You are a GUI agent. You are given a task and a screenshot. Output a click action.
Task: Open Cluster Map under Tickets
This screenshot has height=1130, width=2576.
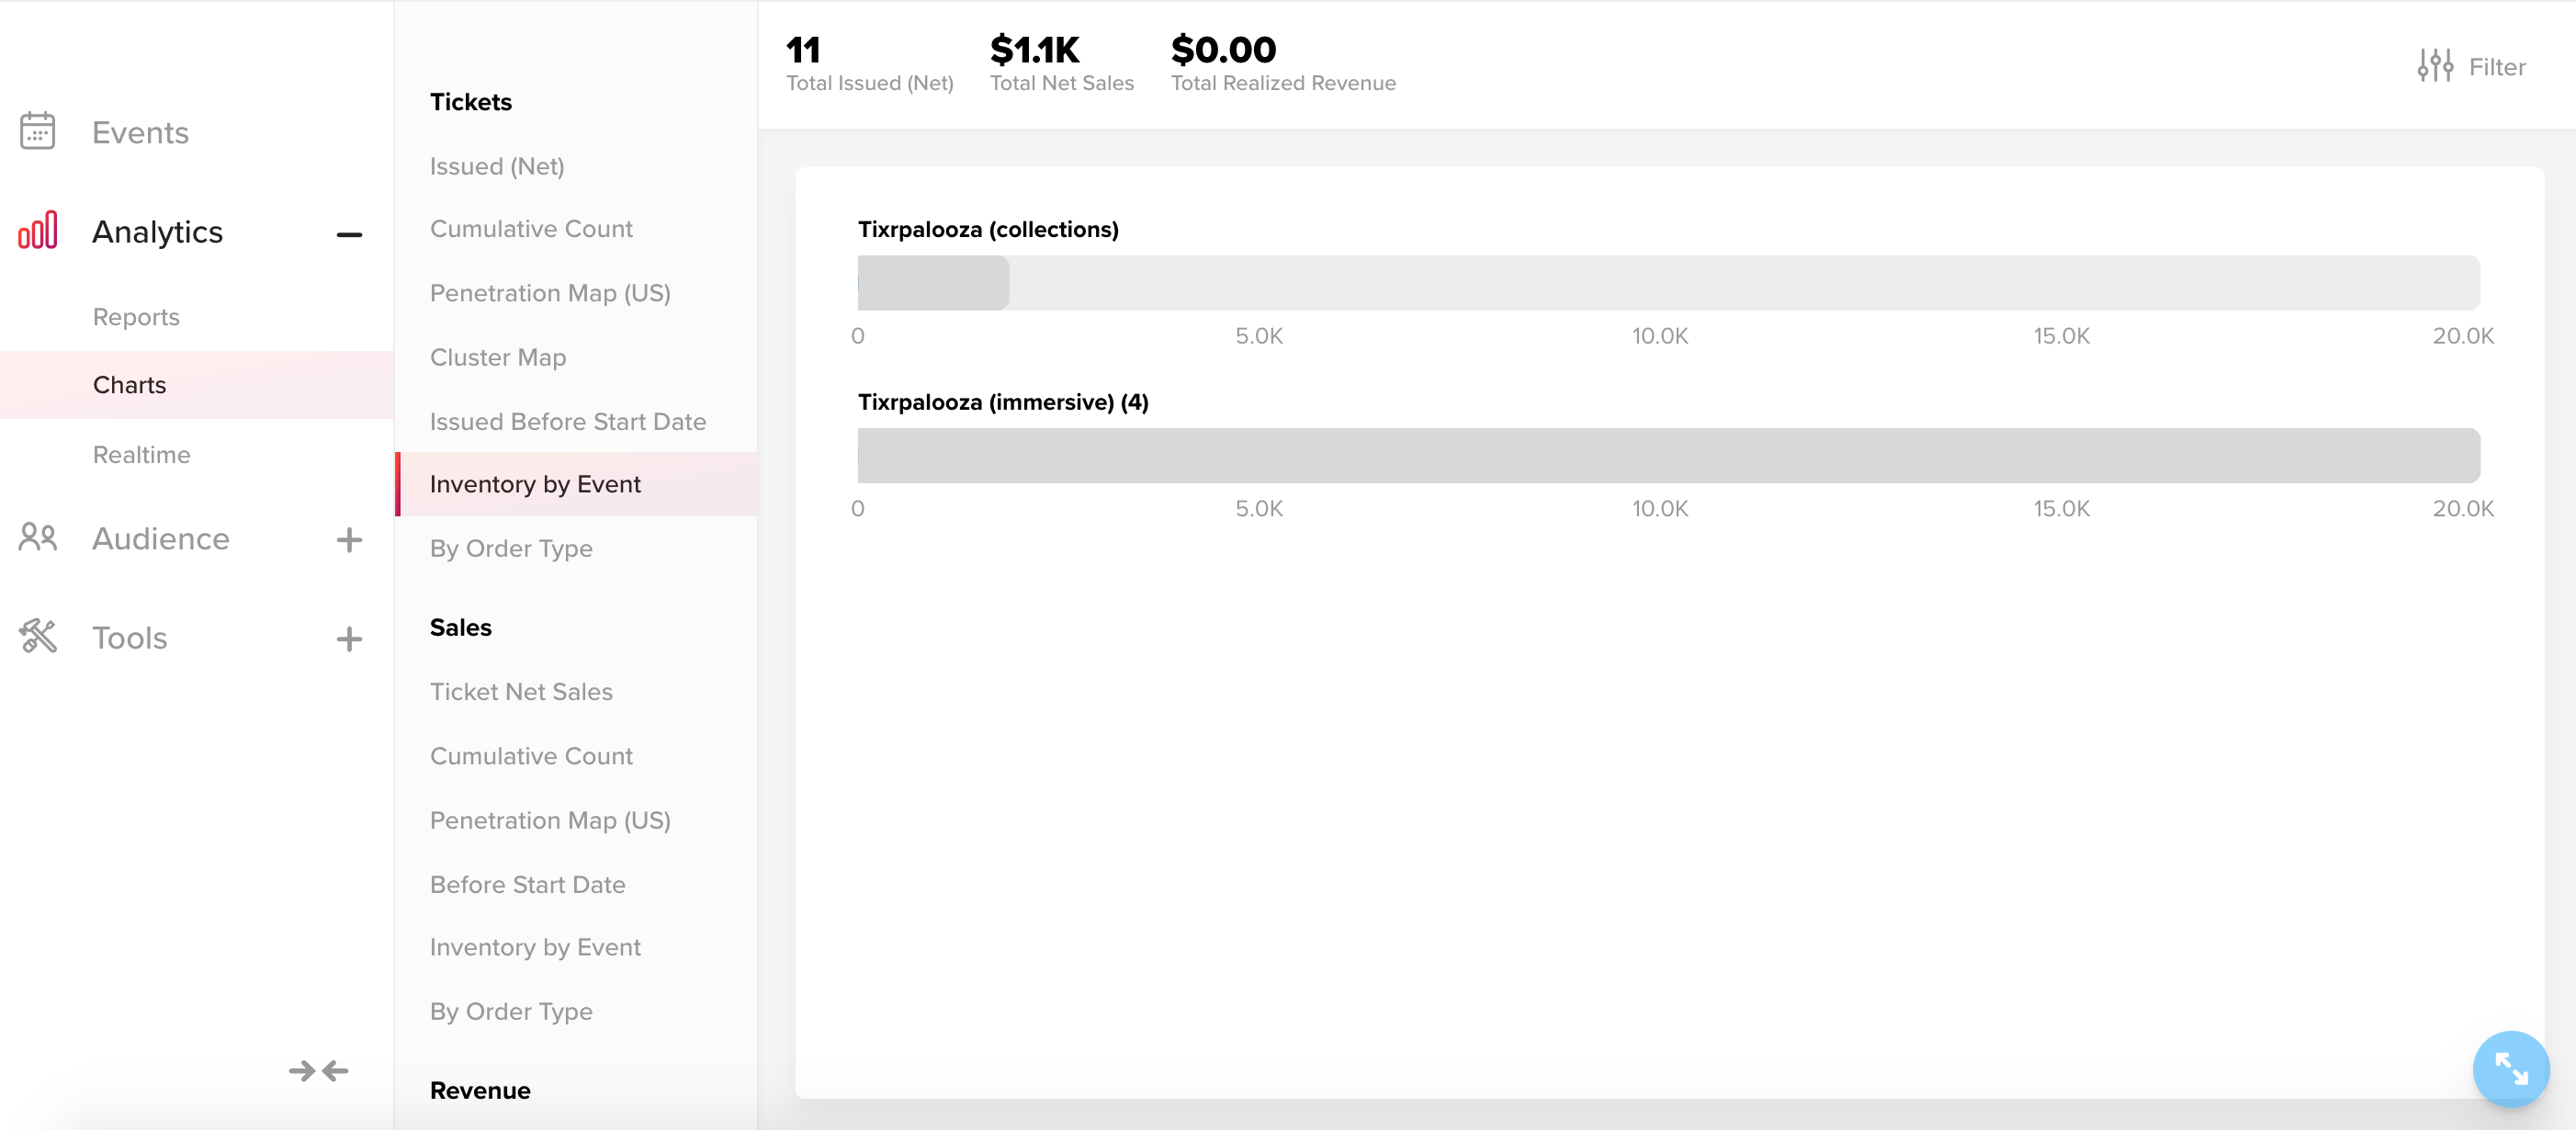497,356
